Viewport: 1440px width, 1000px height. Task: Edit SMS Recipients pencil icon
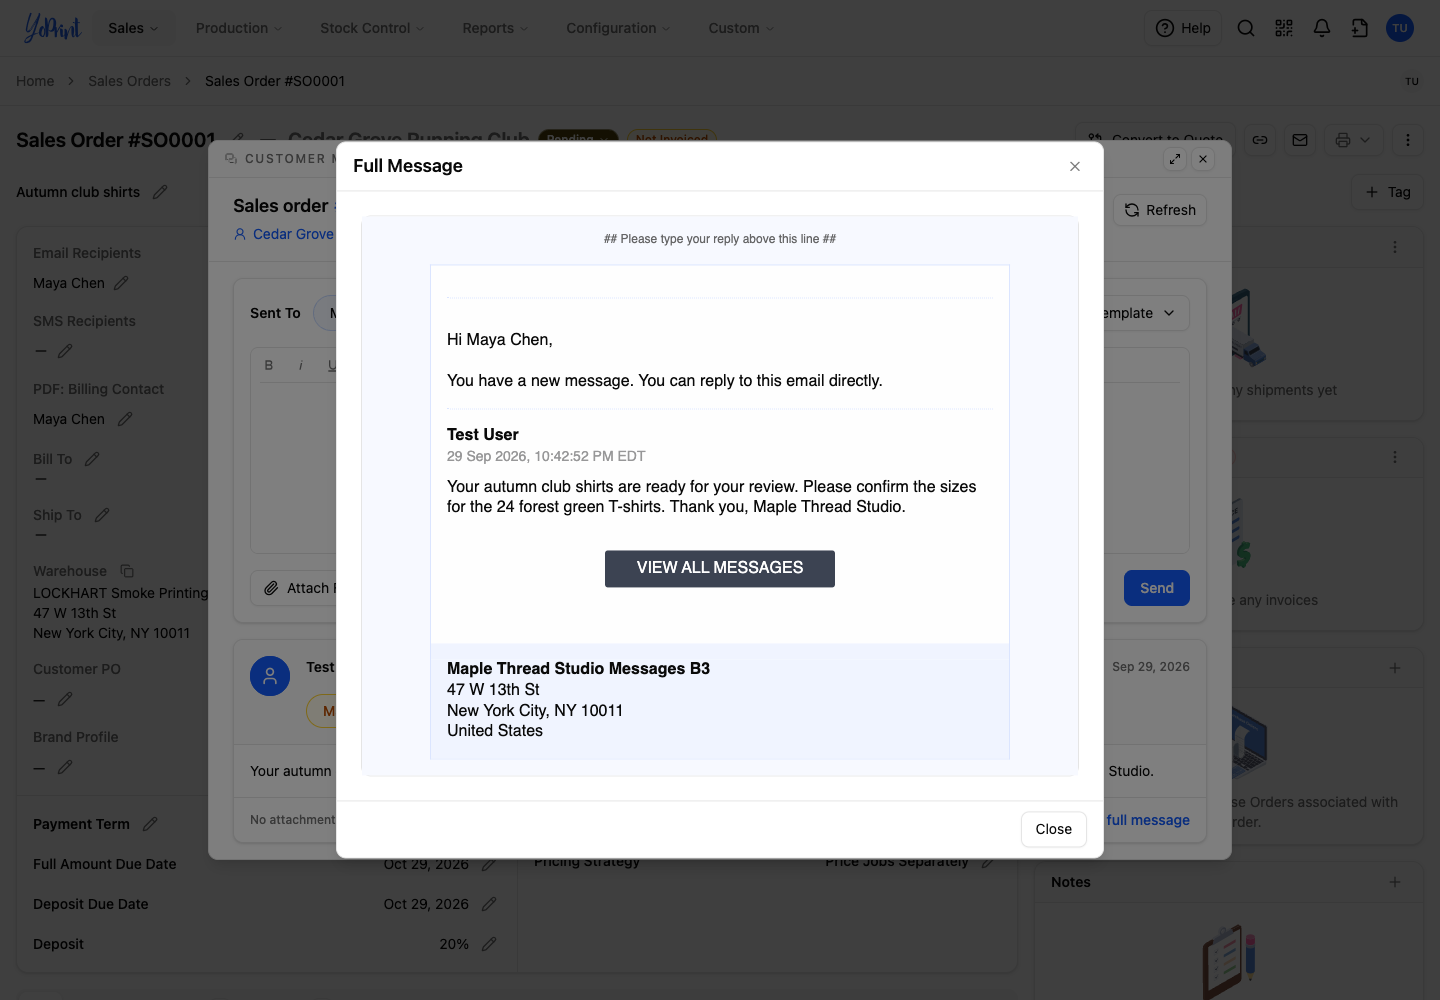pos(65,351)
